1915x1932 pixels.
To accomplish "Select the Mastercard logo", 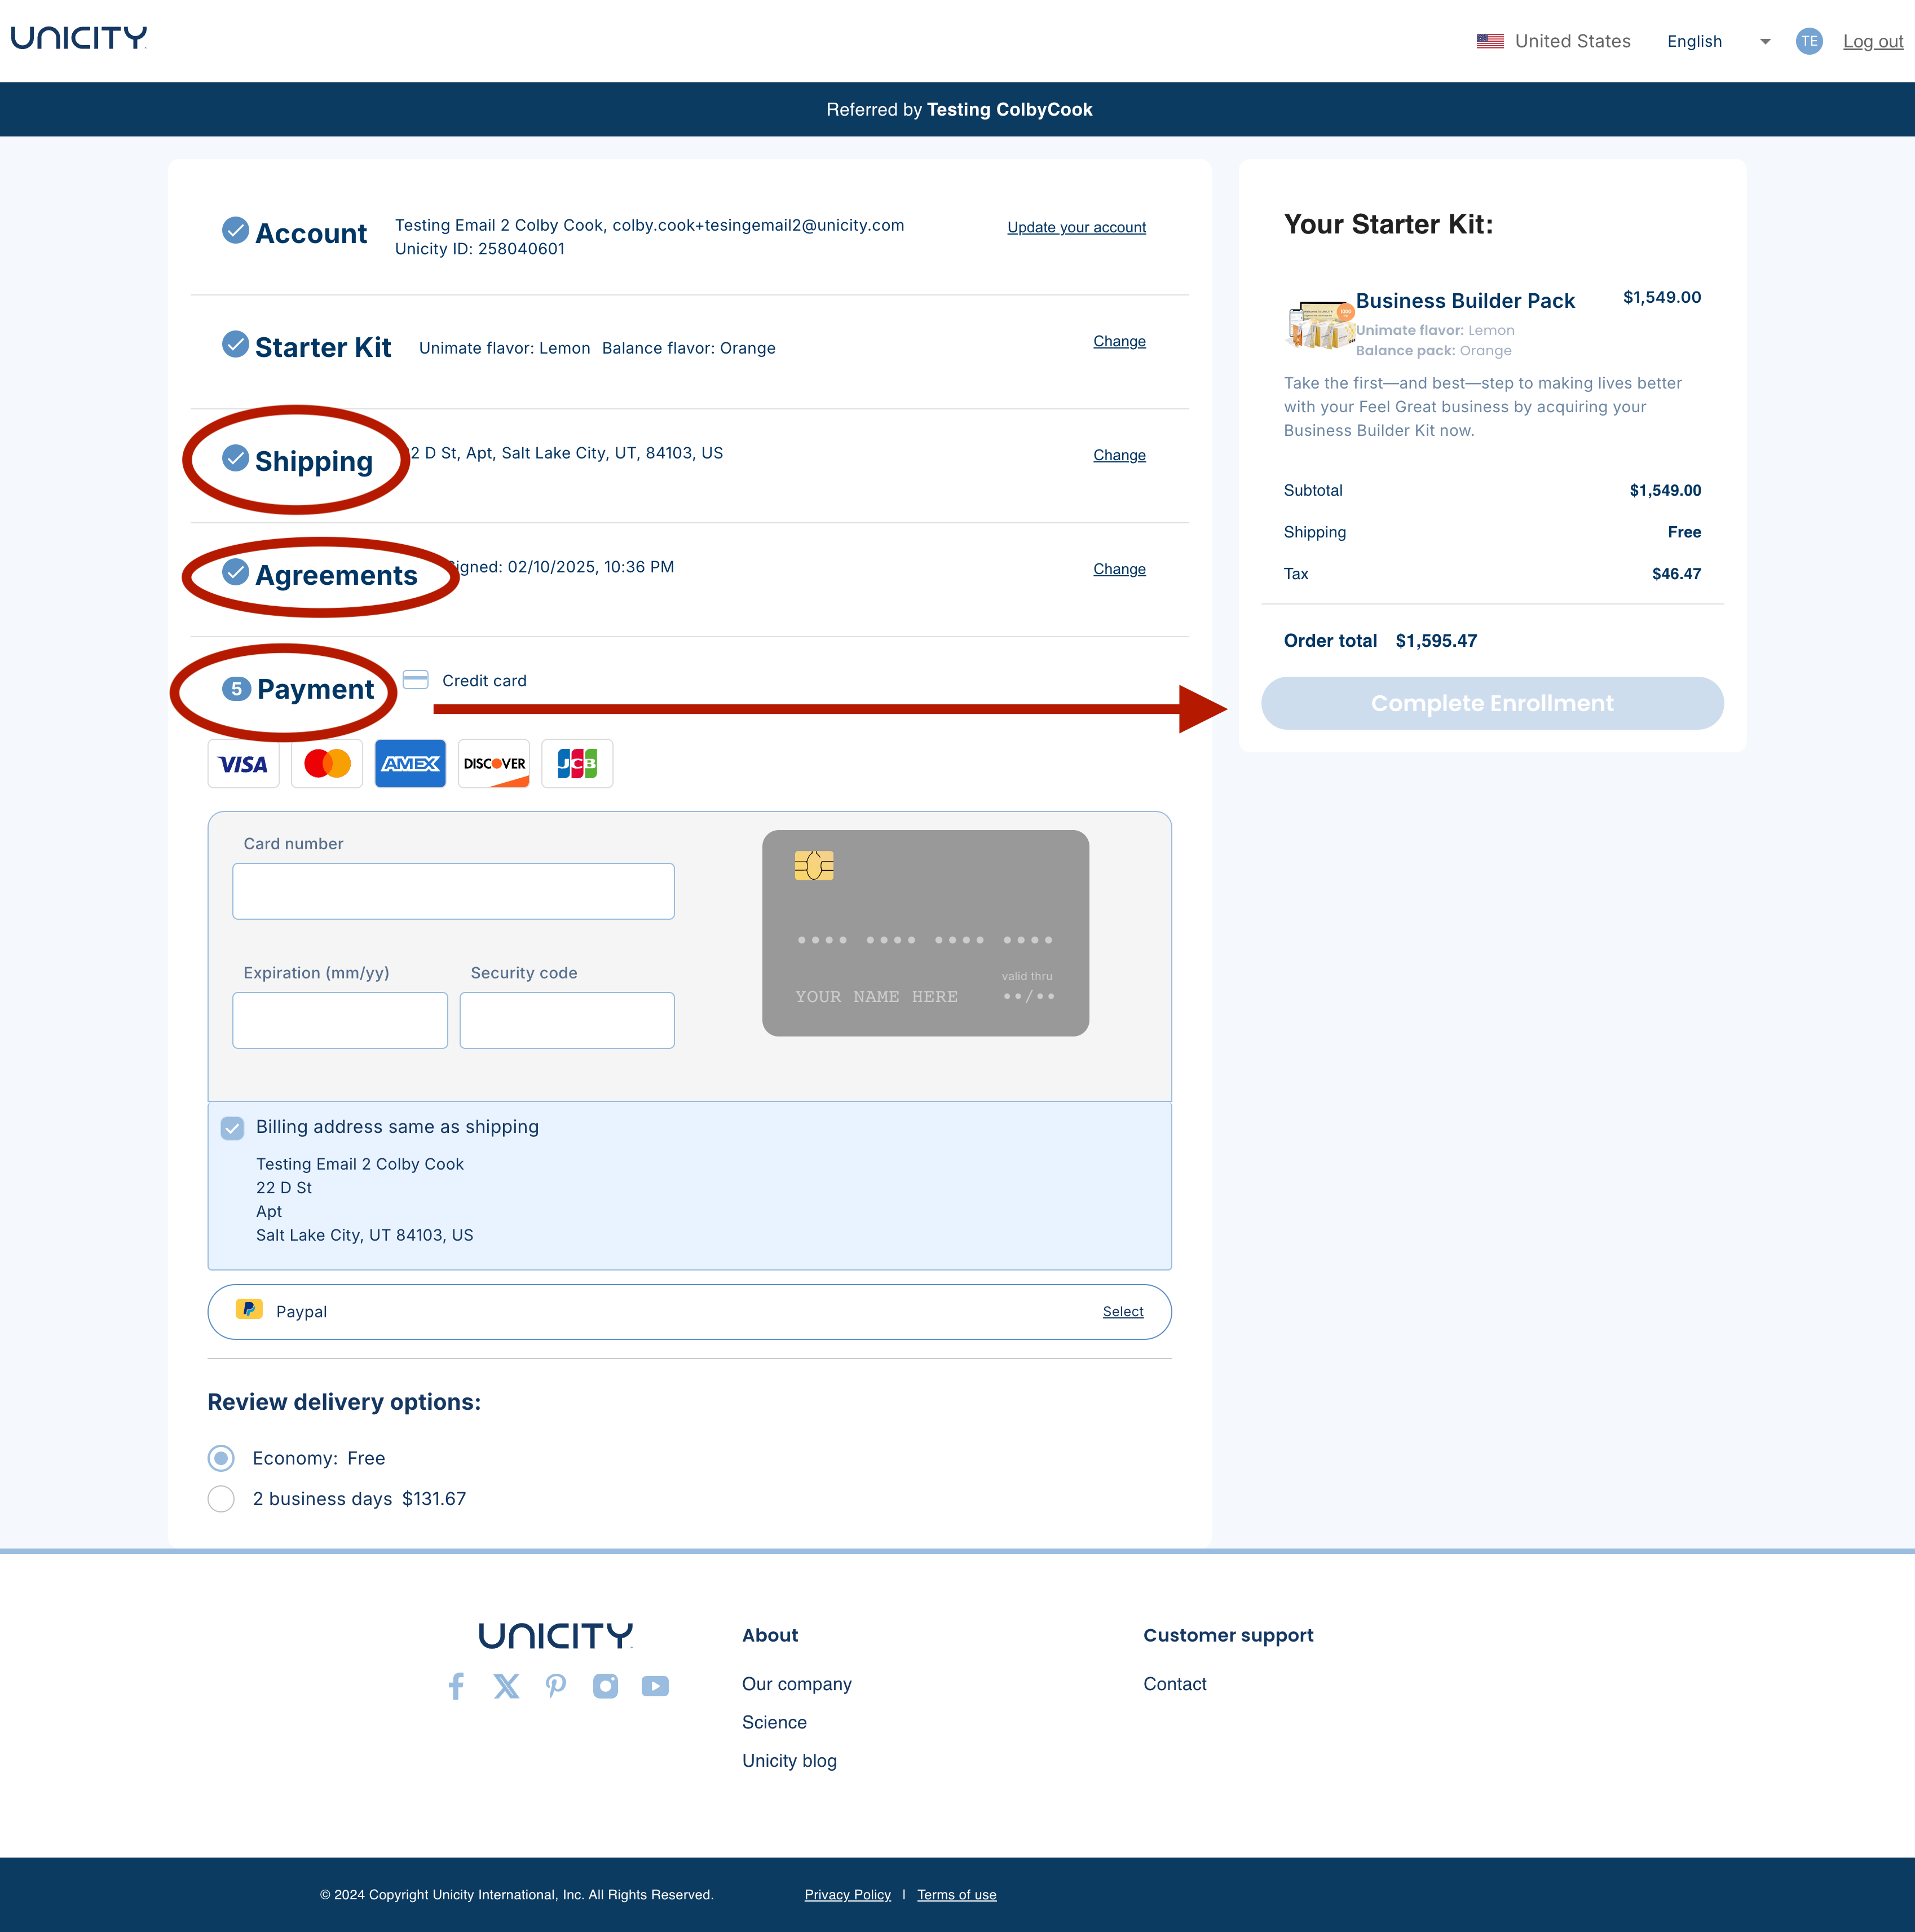I will click(x=327, y=764).
